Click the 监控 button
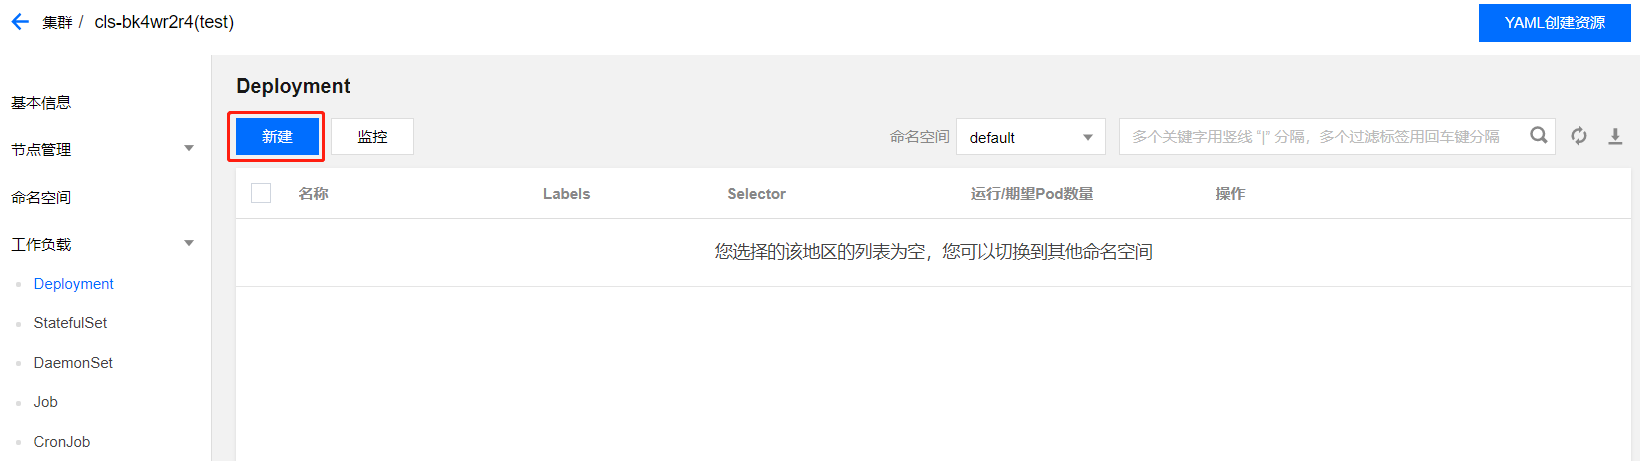 (x=372, y=136)
